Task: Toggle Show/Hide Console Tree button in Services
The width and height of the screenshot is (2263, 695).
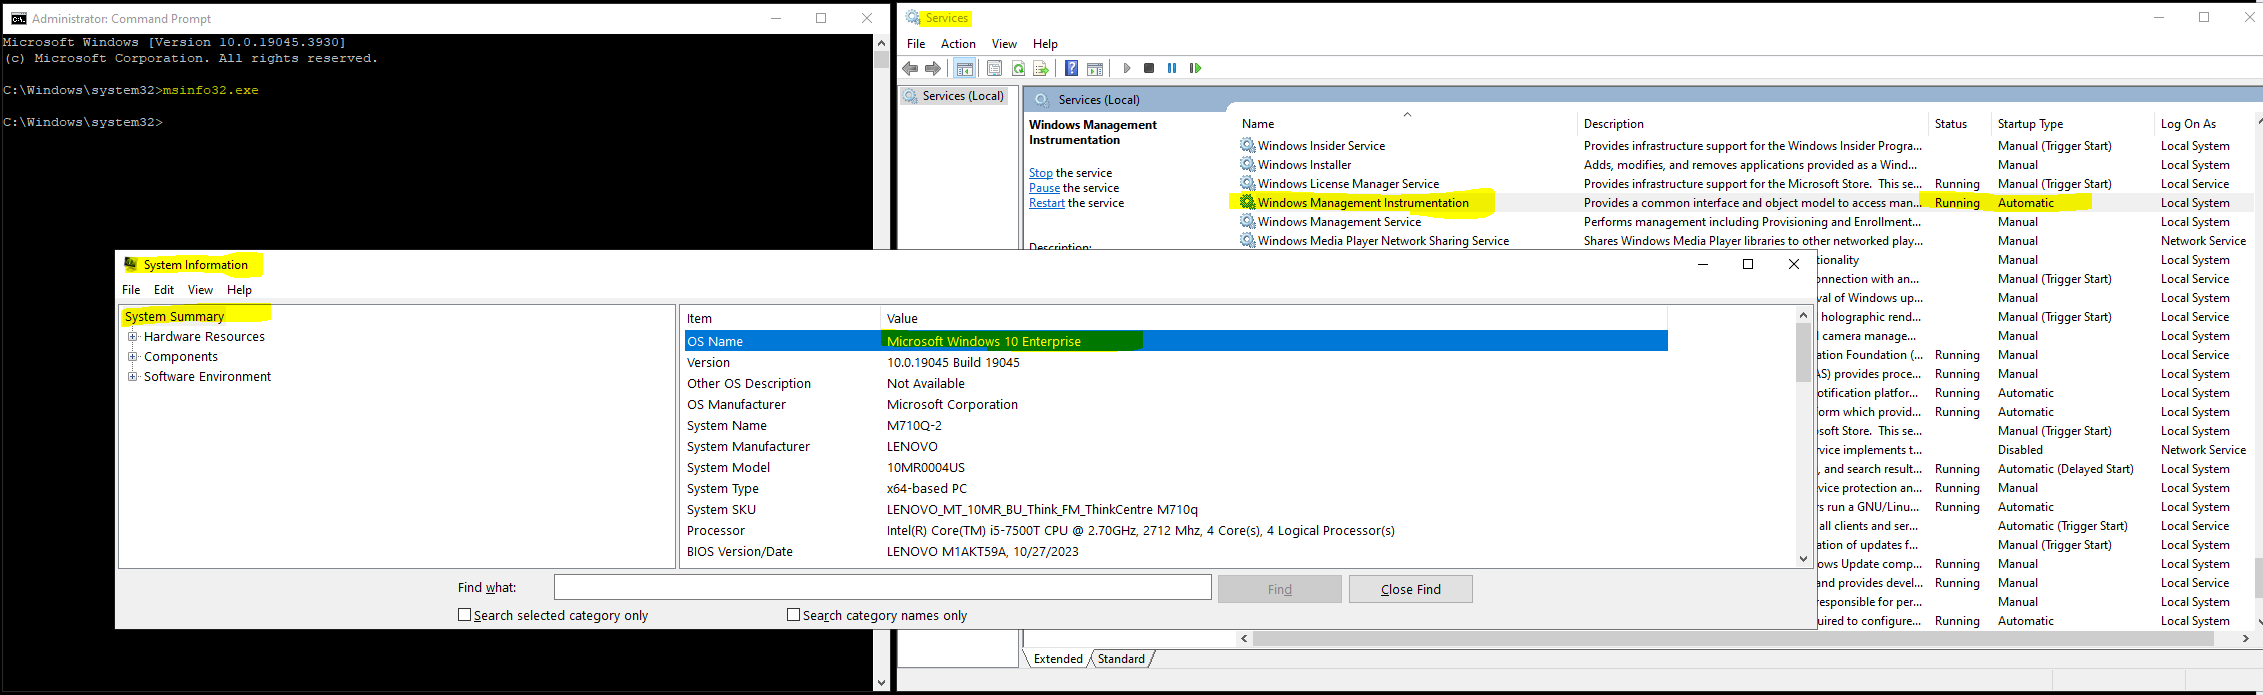Action: (x=965, y=68)
